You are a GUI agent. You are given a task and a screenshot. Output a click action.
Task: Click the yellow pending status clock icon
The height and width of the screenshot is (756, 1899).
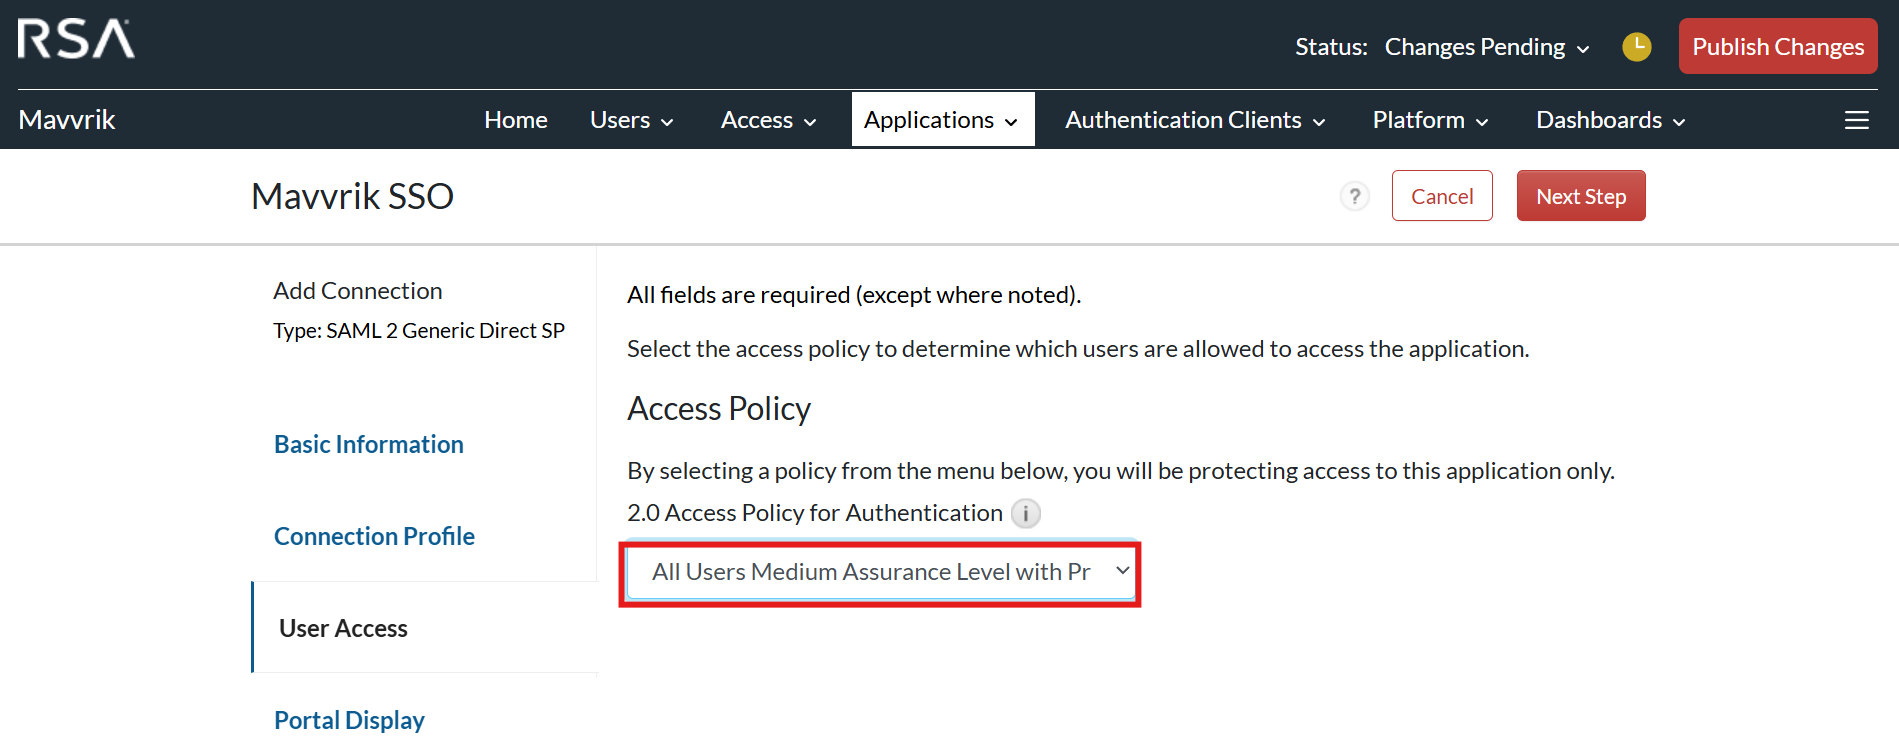[x=1636, y=47]
